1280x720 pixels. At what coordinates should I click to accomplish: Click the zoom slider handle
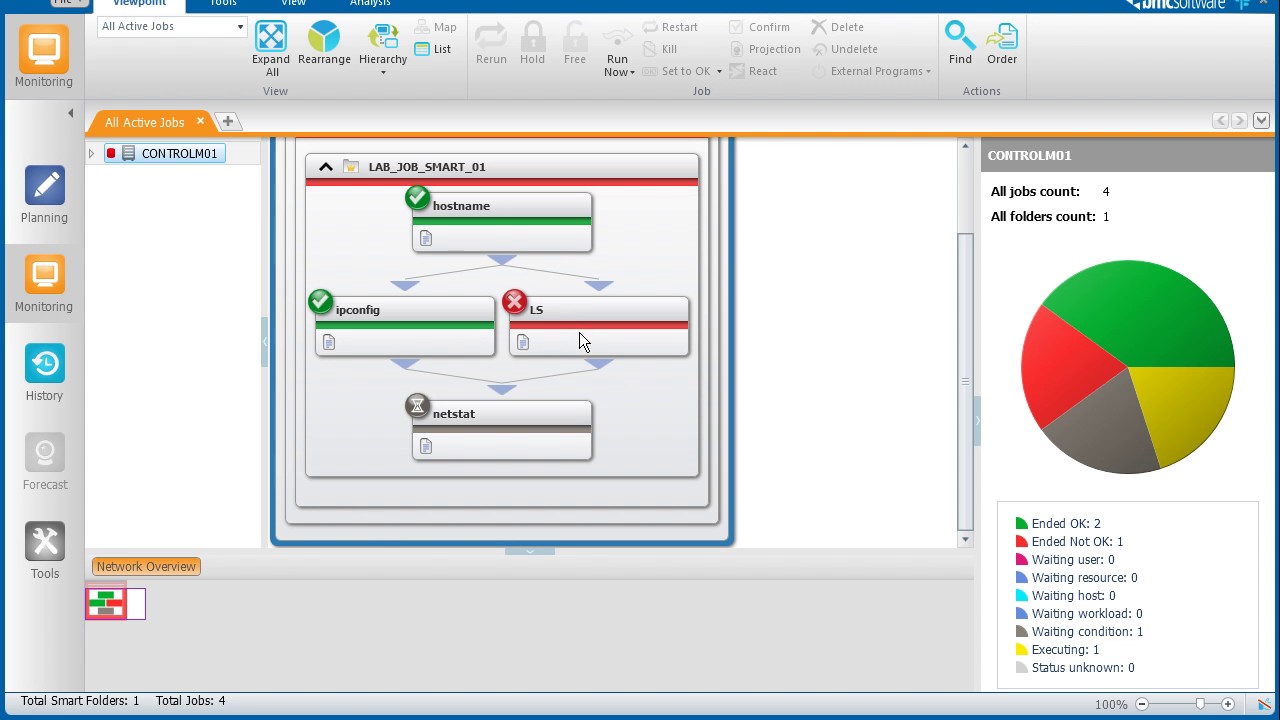pyautogui.click(x=1200, y=705)
